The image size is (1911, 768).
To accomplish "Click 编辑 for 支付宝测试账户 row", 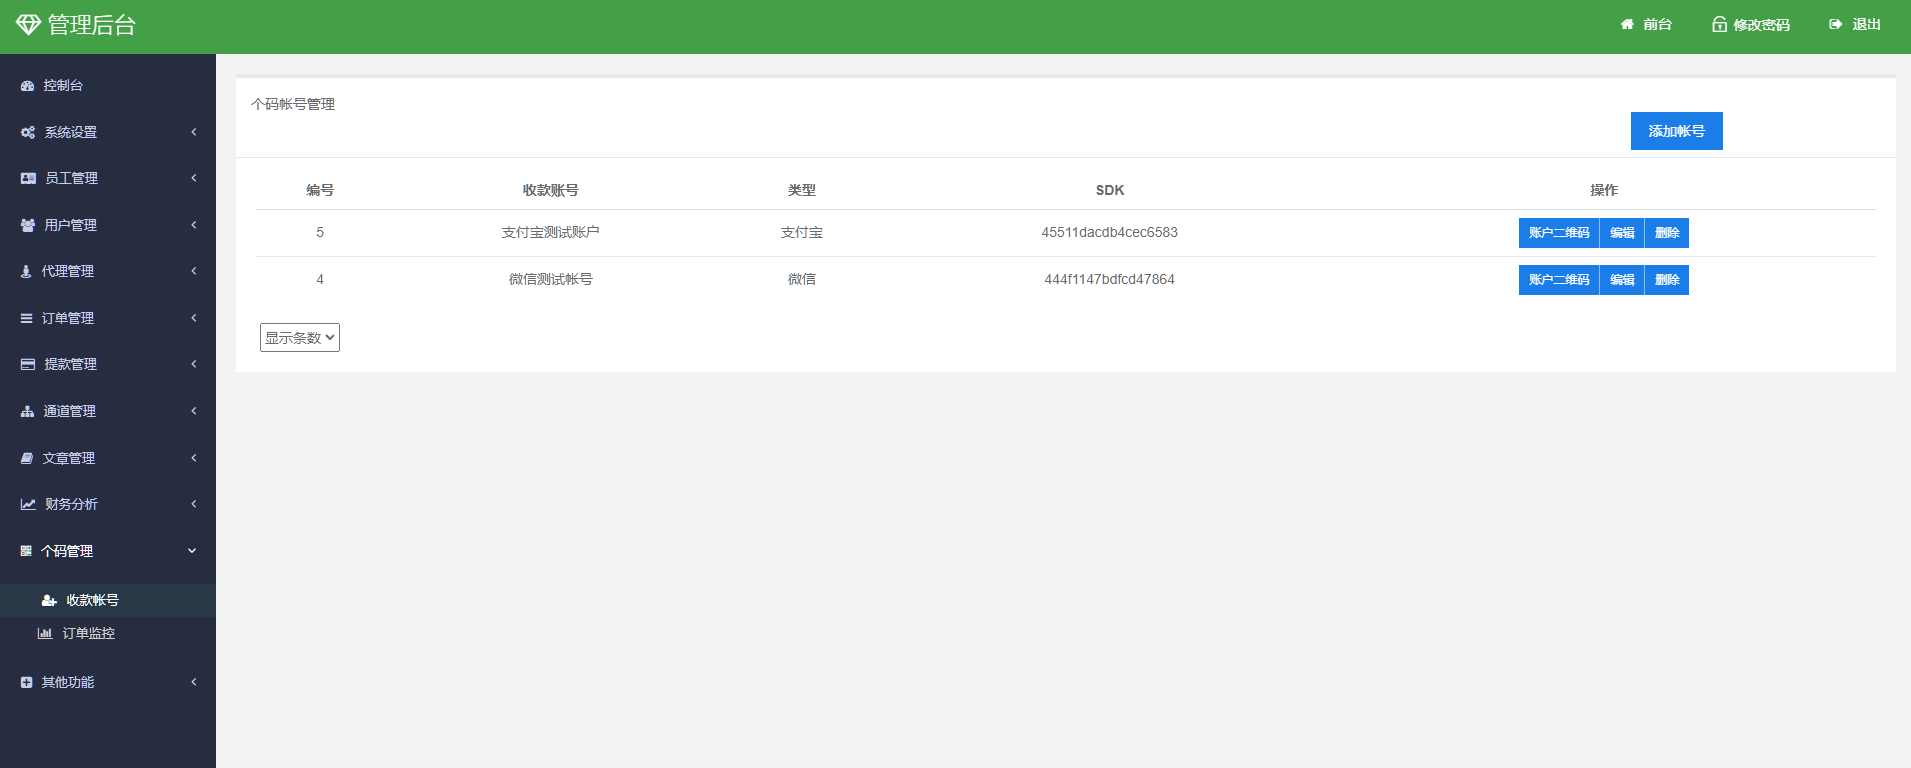I will point(1622,233).
